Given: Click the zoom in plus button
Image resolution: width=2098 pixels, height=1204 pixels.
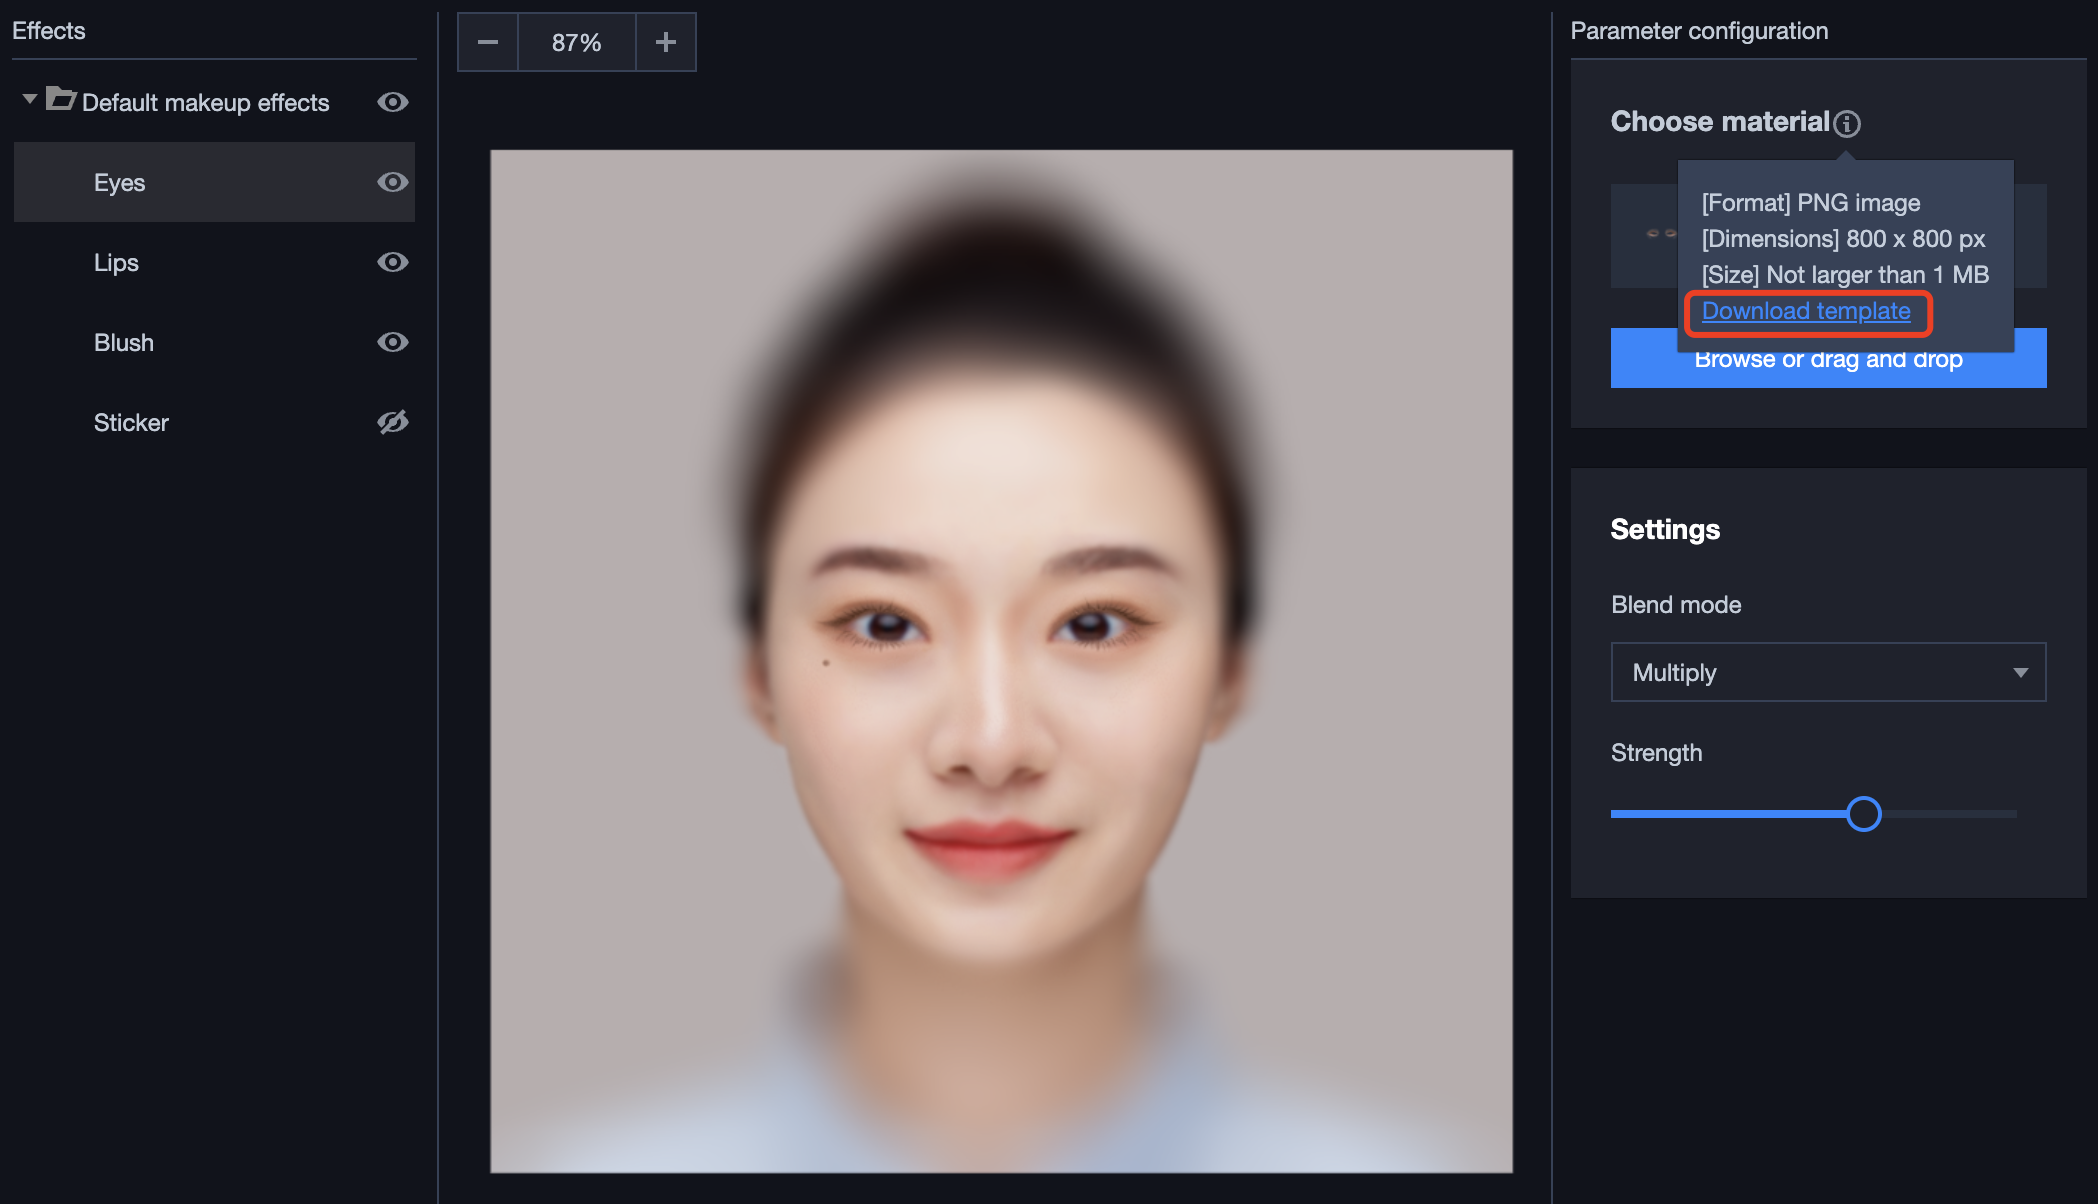Looking at the screenshot, I should [x=666, y=42].
